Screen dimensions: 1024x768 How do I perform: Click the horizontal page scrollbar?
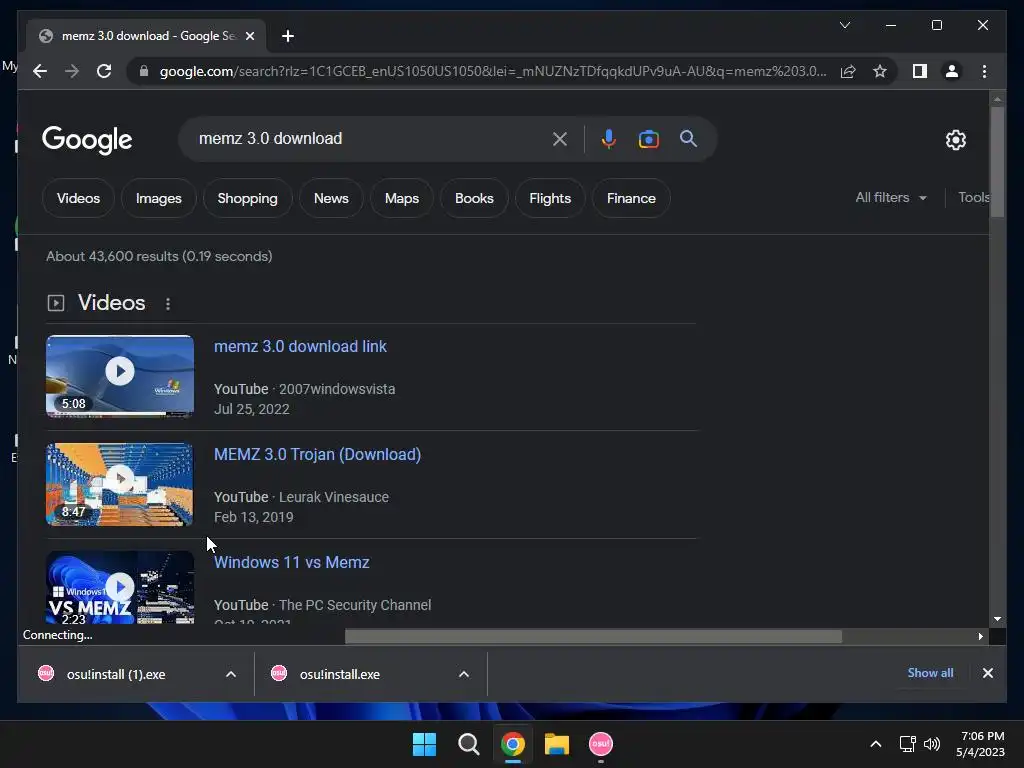point(593,636)
